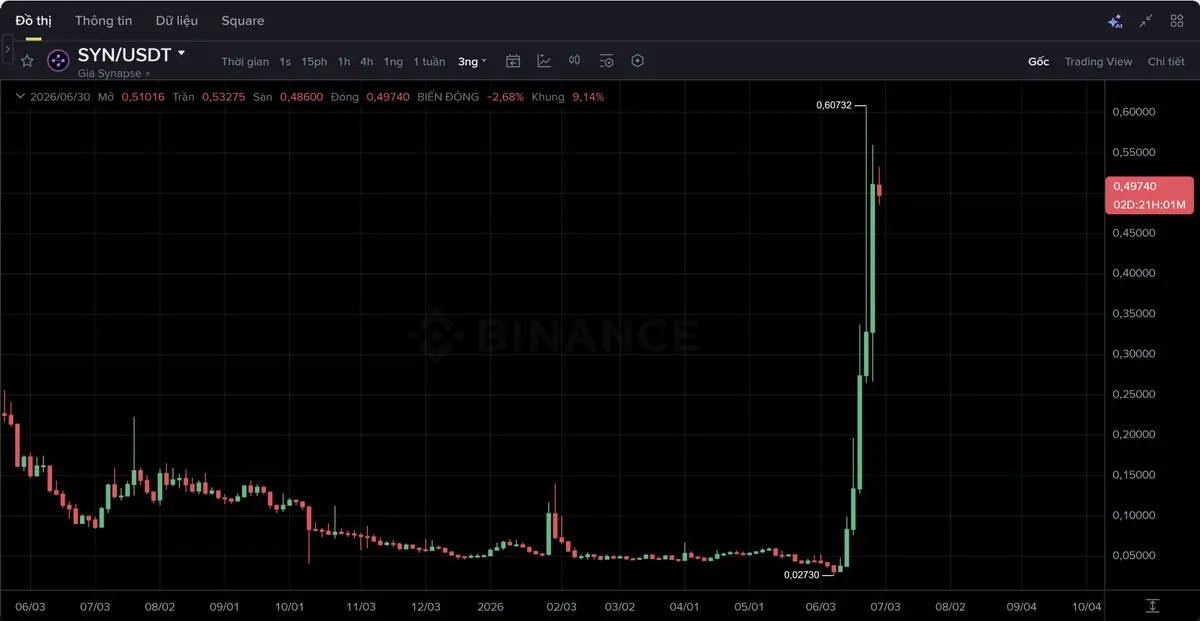
Task: Select the Thời gian time view
Action: pos(245,62)
